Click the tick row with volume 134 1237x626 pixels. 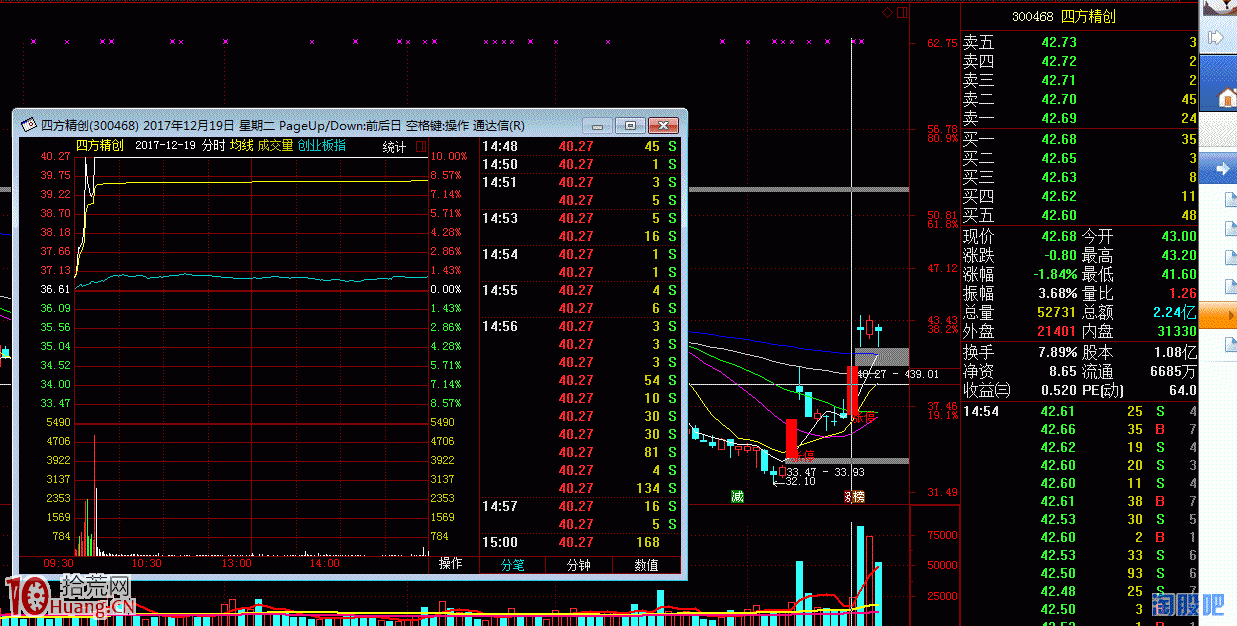[x=579, y=488]
